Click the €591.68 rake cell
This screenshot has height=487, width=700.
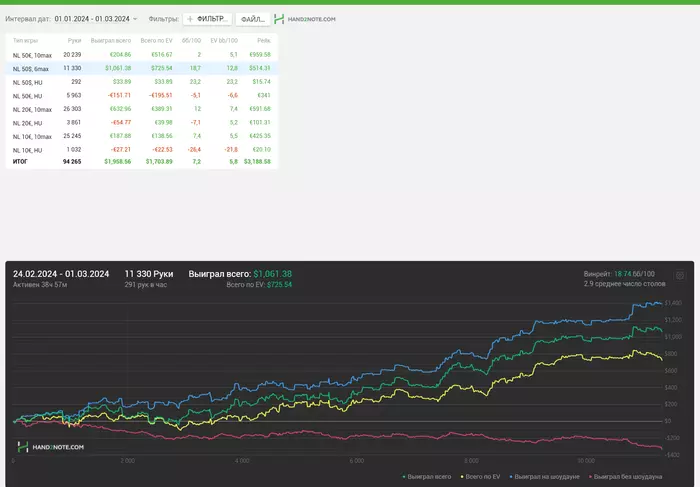coord(260,109)
